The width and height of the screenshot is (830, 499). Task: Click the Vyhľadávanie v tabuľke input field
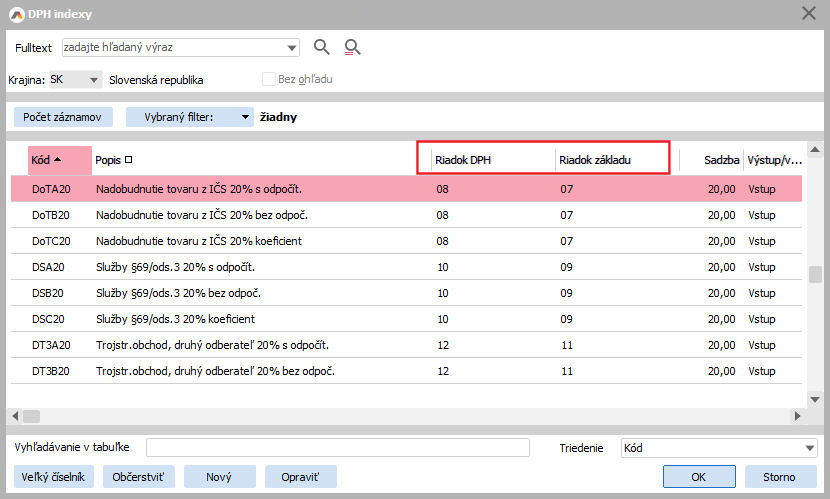(x=338, y=448)
